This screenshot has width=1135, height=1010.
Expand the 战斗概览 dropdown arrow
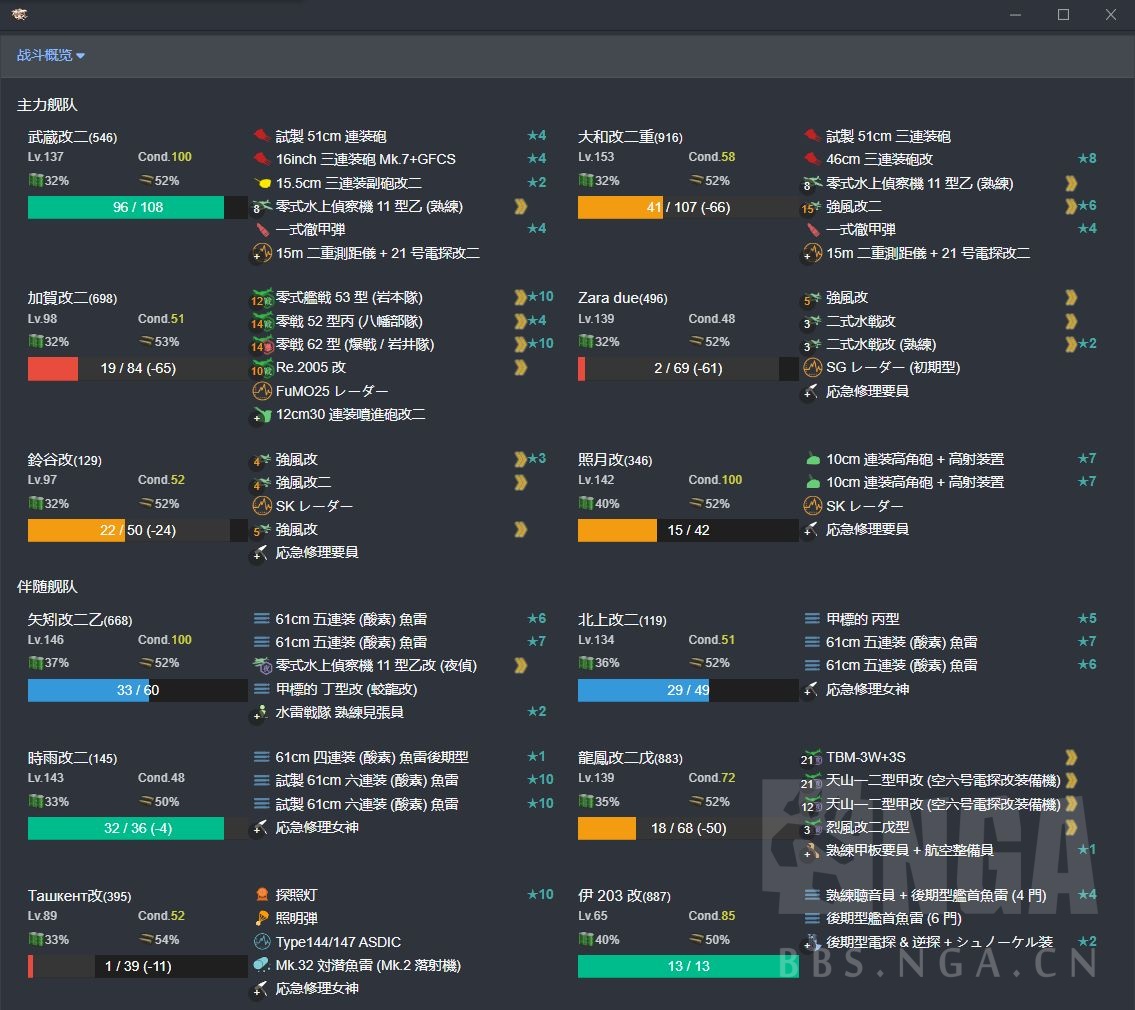79,56
